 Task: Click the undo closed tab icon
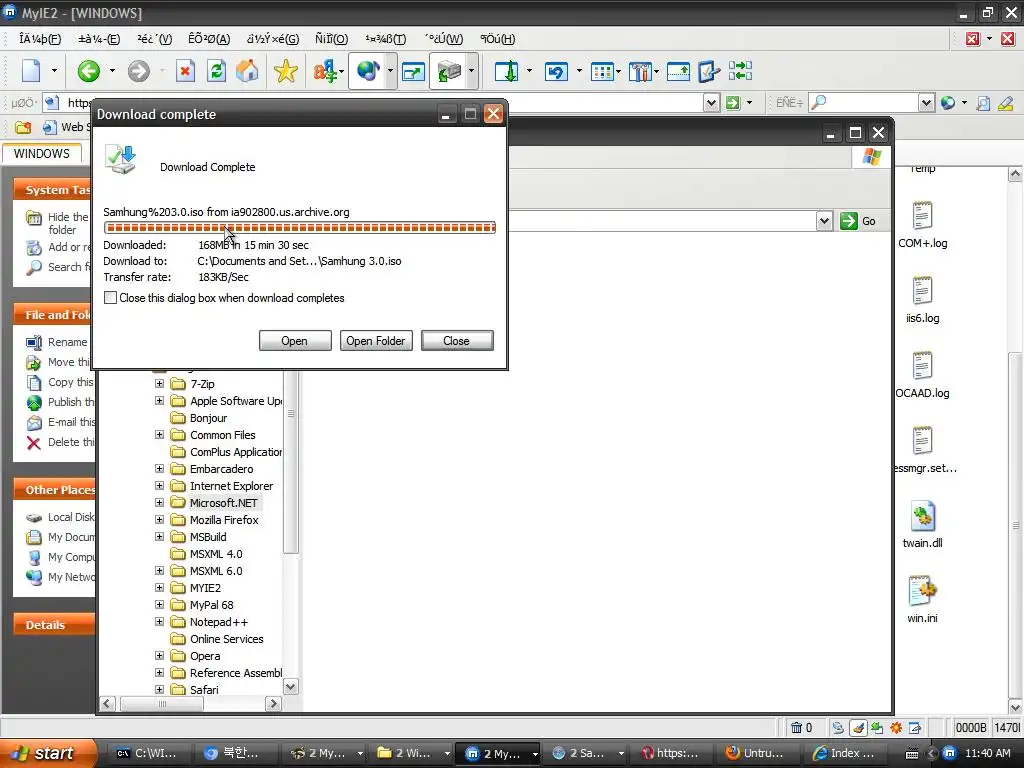[556, 71]
